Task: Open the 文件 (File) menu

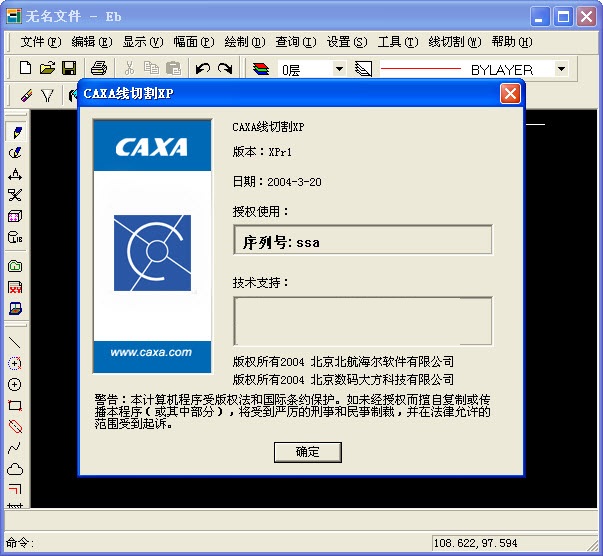Action: click(40, 42)
